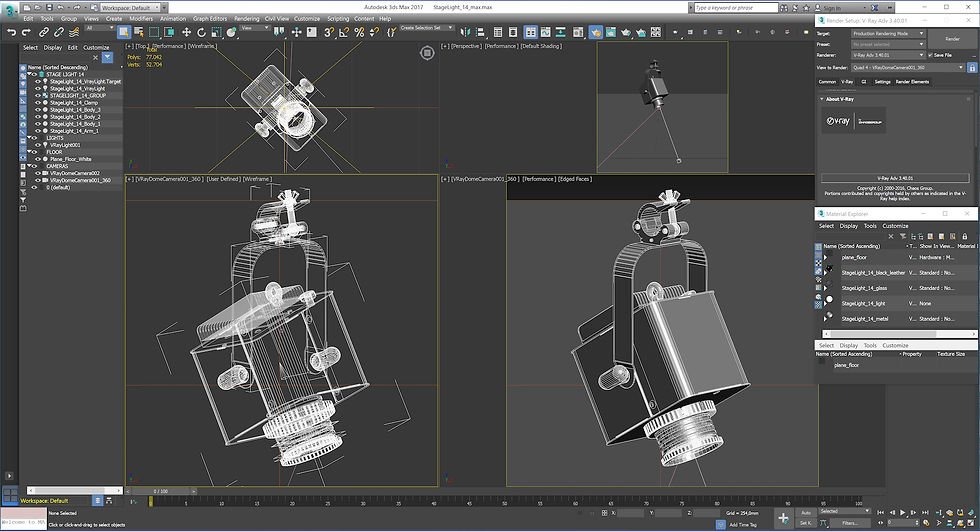Collapse the STAGE LIGHT 14 tree node
980x531 pixels.
pyautogui.click(x=31, y=74)
